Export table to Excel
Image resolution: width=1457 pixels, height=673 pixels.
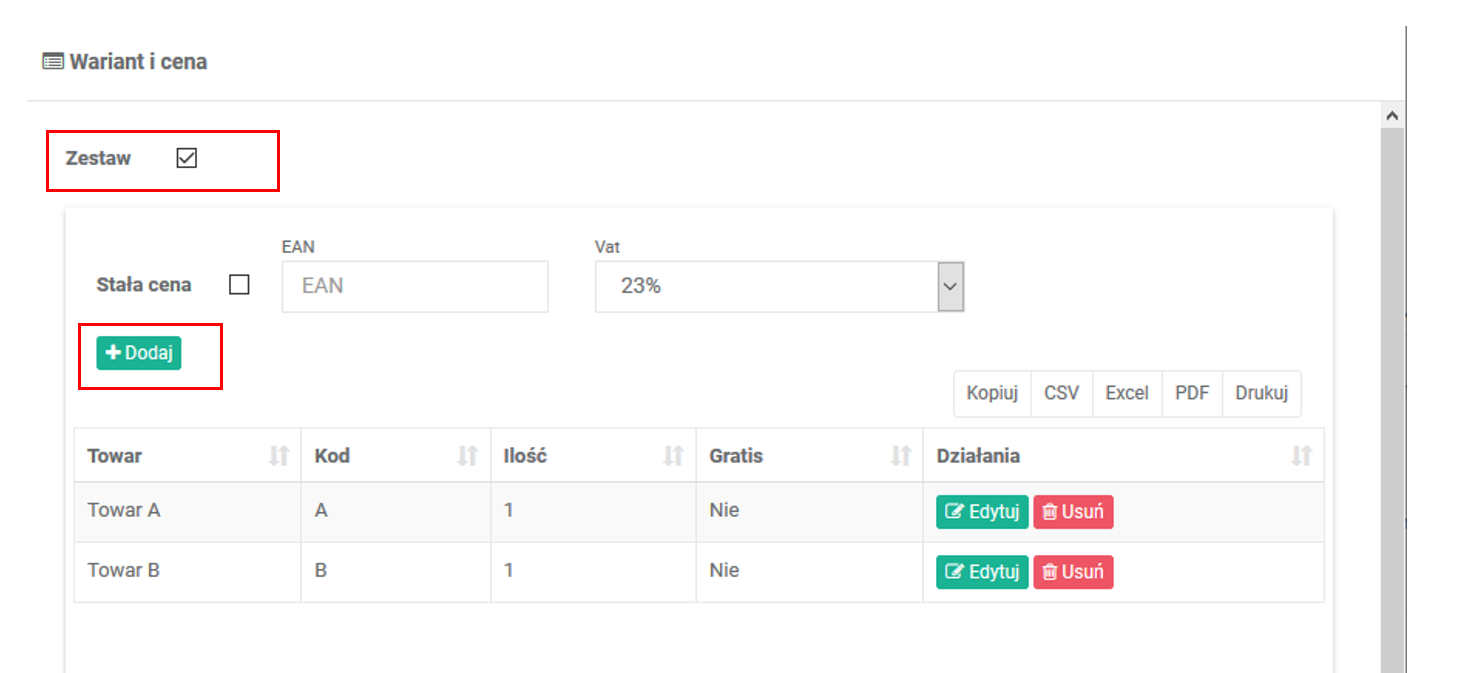click(1127, 393)
